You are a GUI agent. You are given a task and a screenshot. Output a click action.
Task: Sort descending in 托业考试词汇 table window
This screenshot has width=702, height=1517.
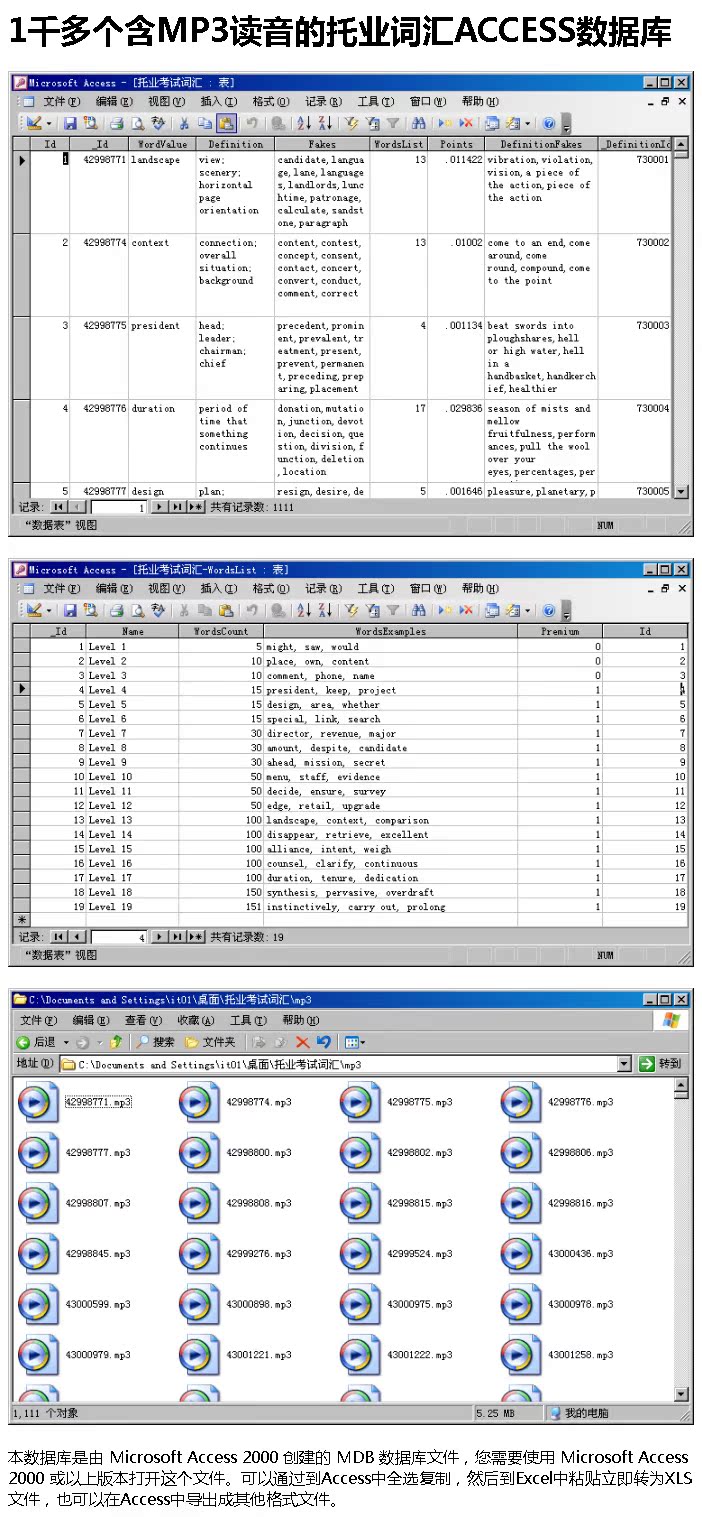pyautogui.click(x=325, y=123)
